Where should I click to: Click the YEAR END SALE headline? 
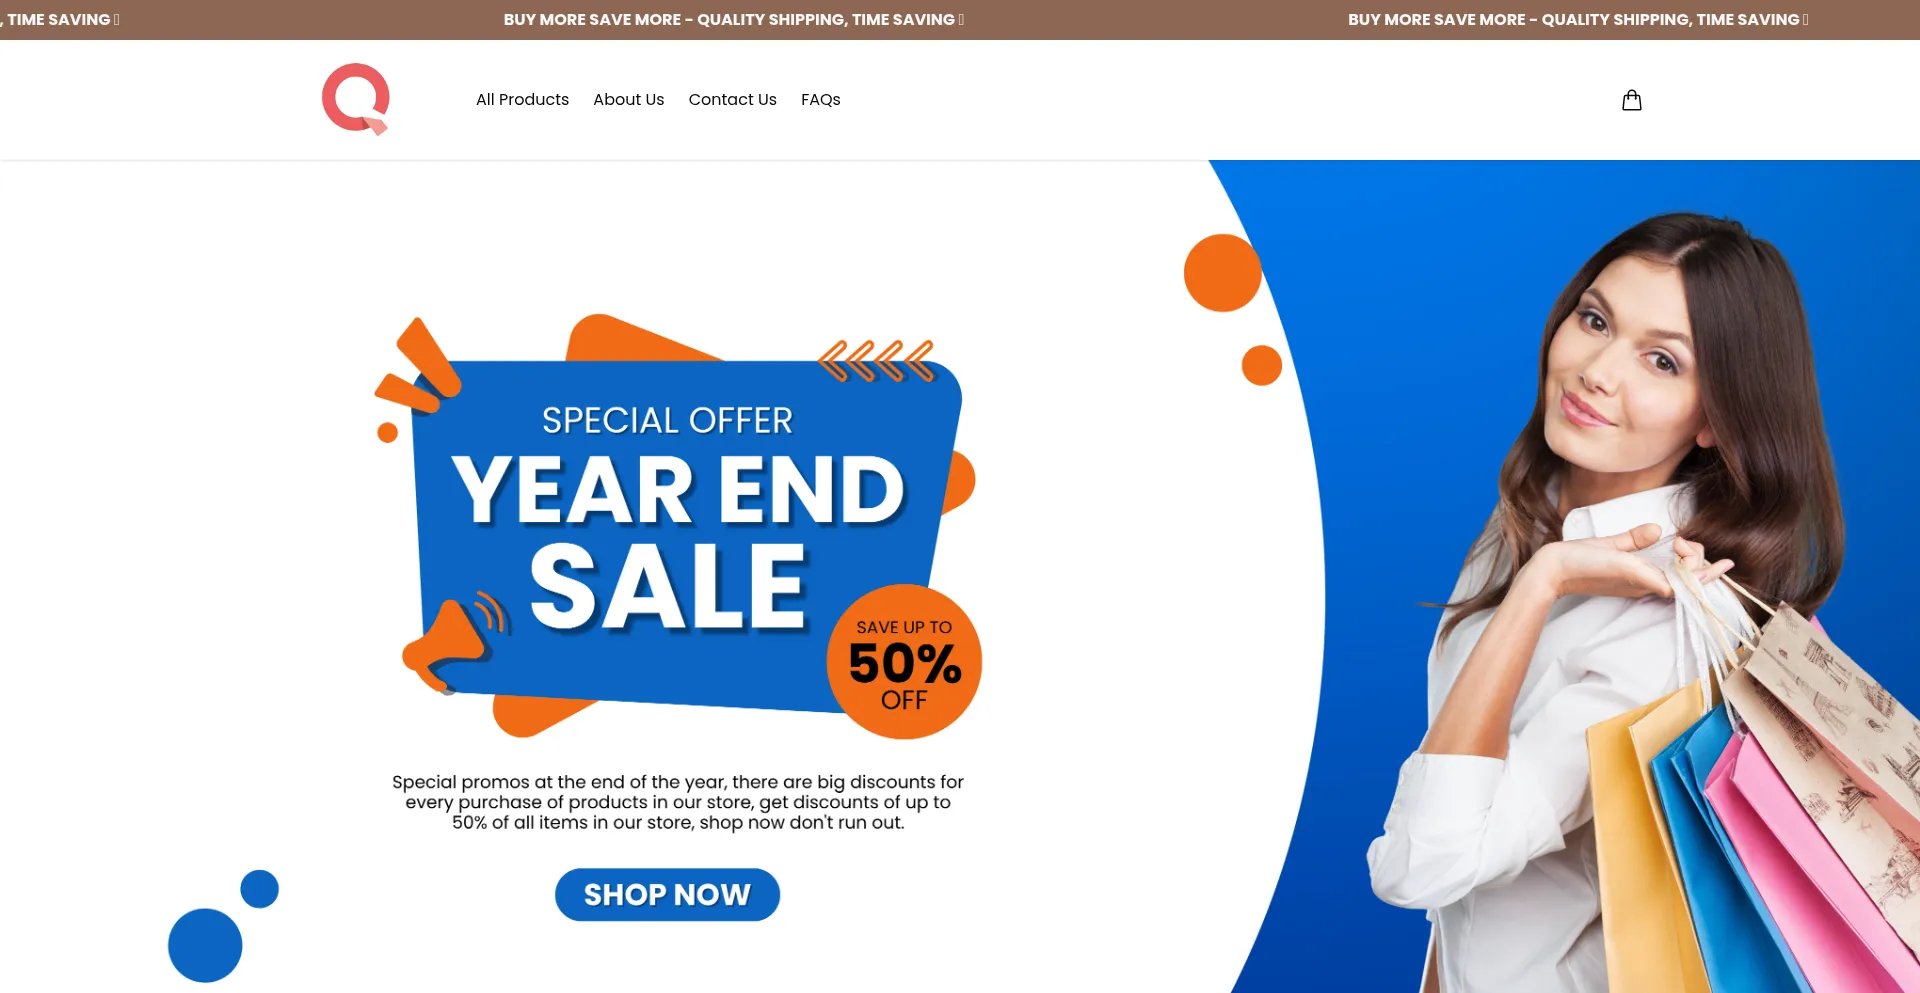pyautogui.click(x=677, y=540)
